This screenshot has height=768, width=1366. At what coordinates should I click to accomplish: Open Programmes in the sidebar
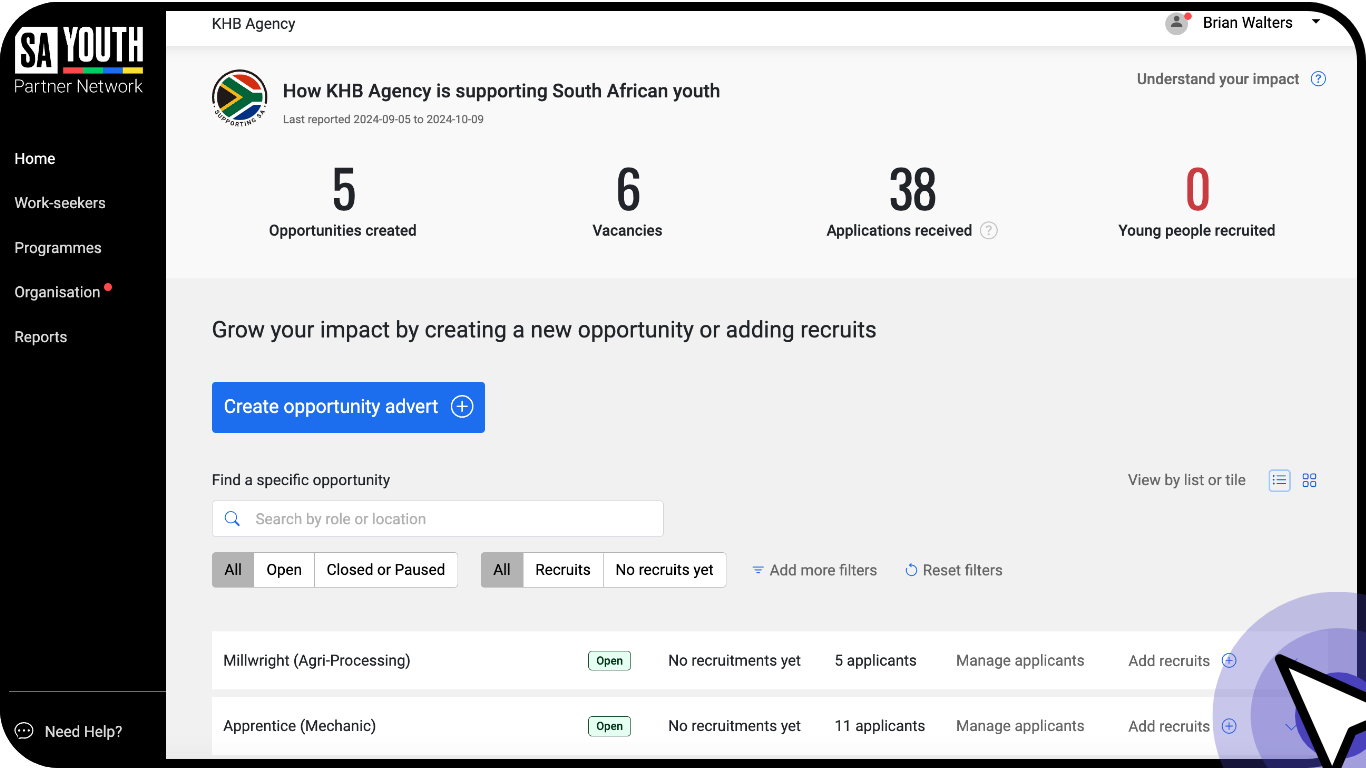click(58, 248)
